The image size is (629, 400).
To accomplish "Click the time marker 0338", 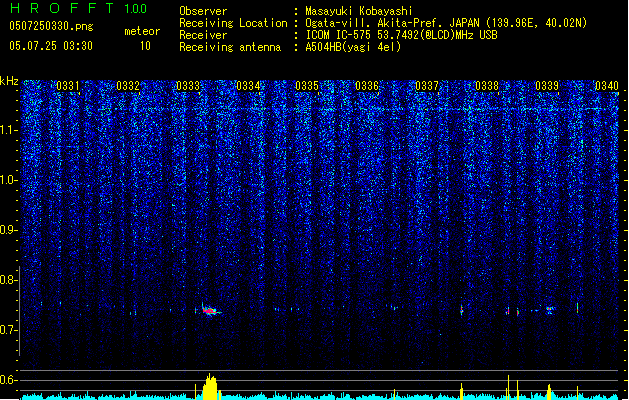I will click(x=487, y=86).
